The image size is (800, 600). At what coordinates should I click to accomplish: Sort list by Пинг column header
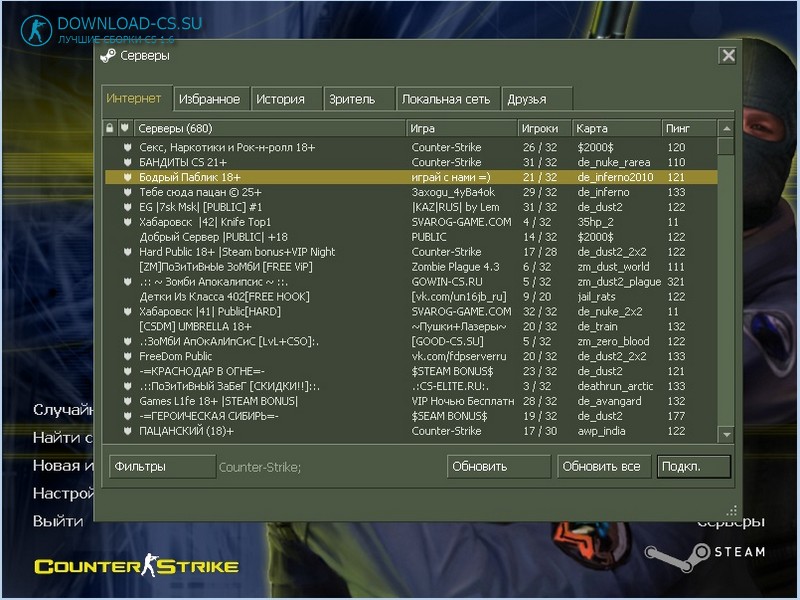[x=689, y=129]
